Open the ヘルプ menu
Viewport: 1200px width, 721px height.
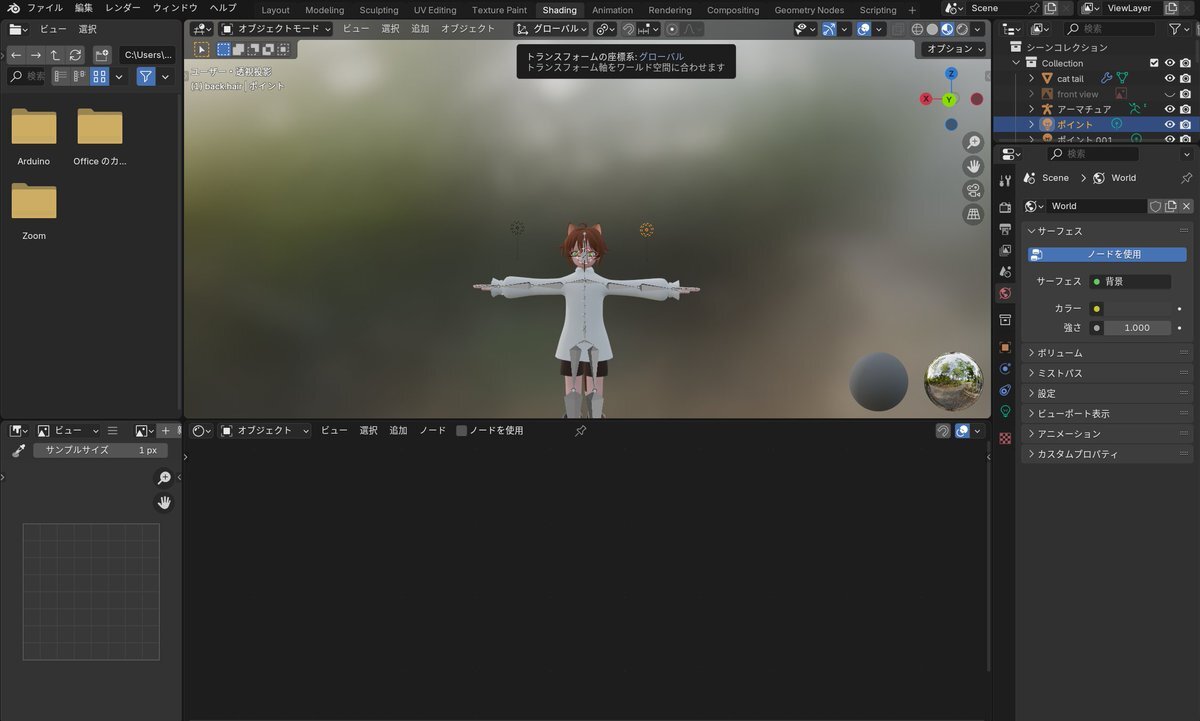(223, 8)
